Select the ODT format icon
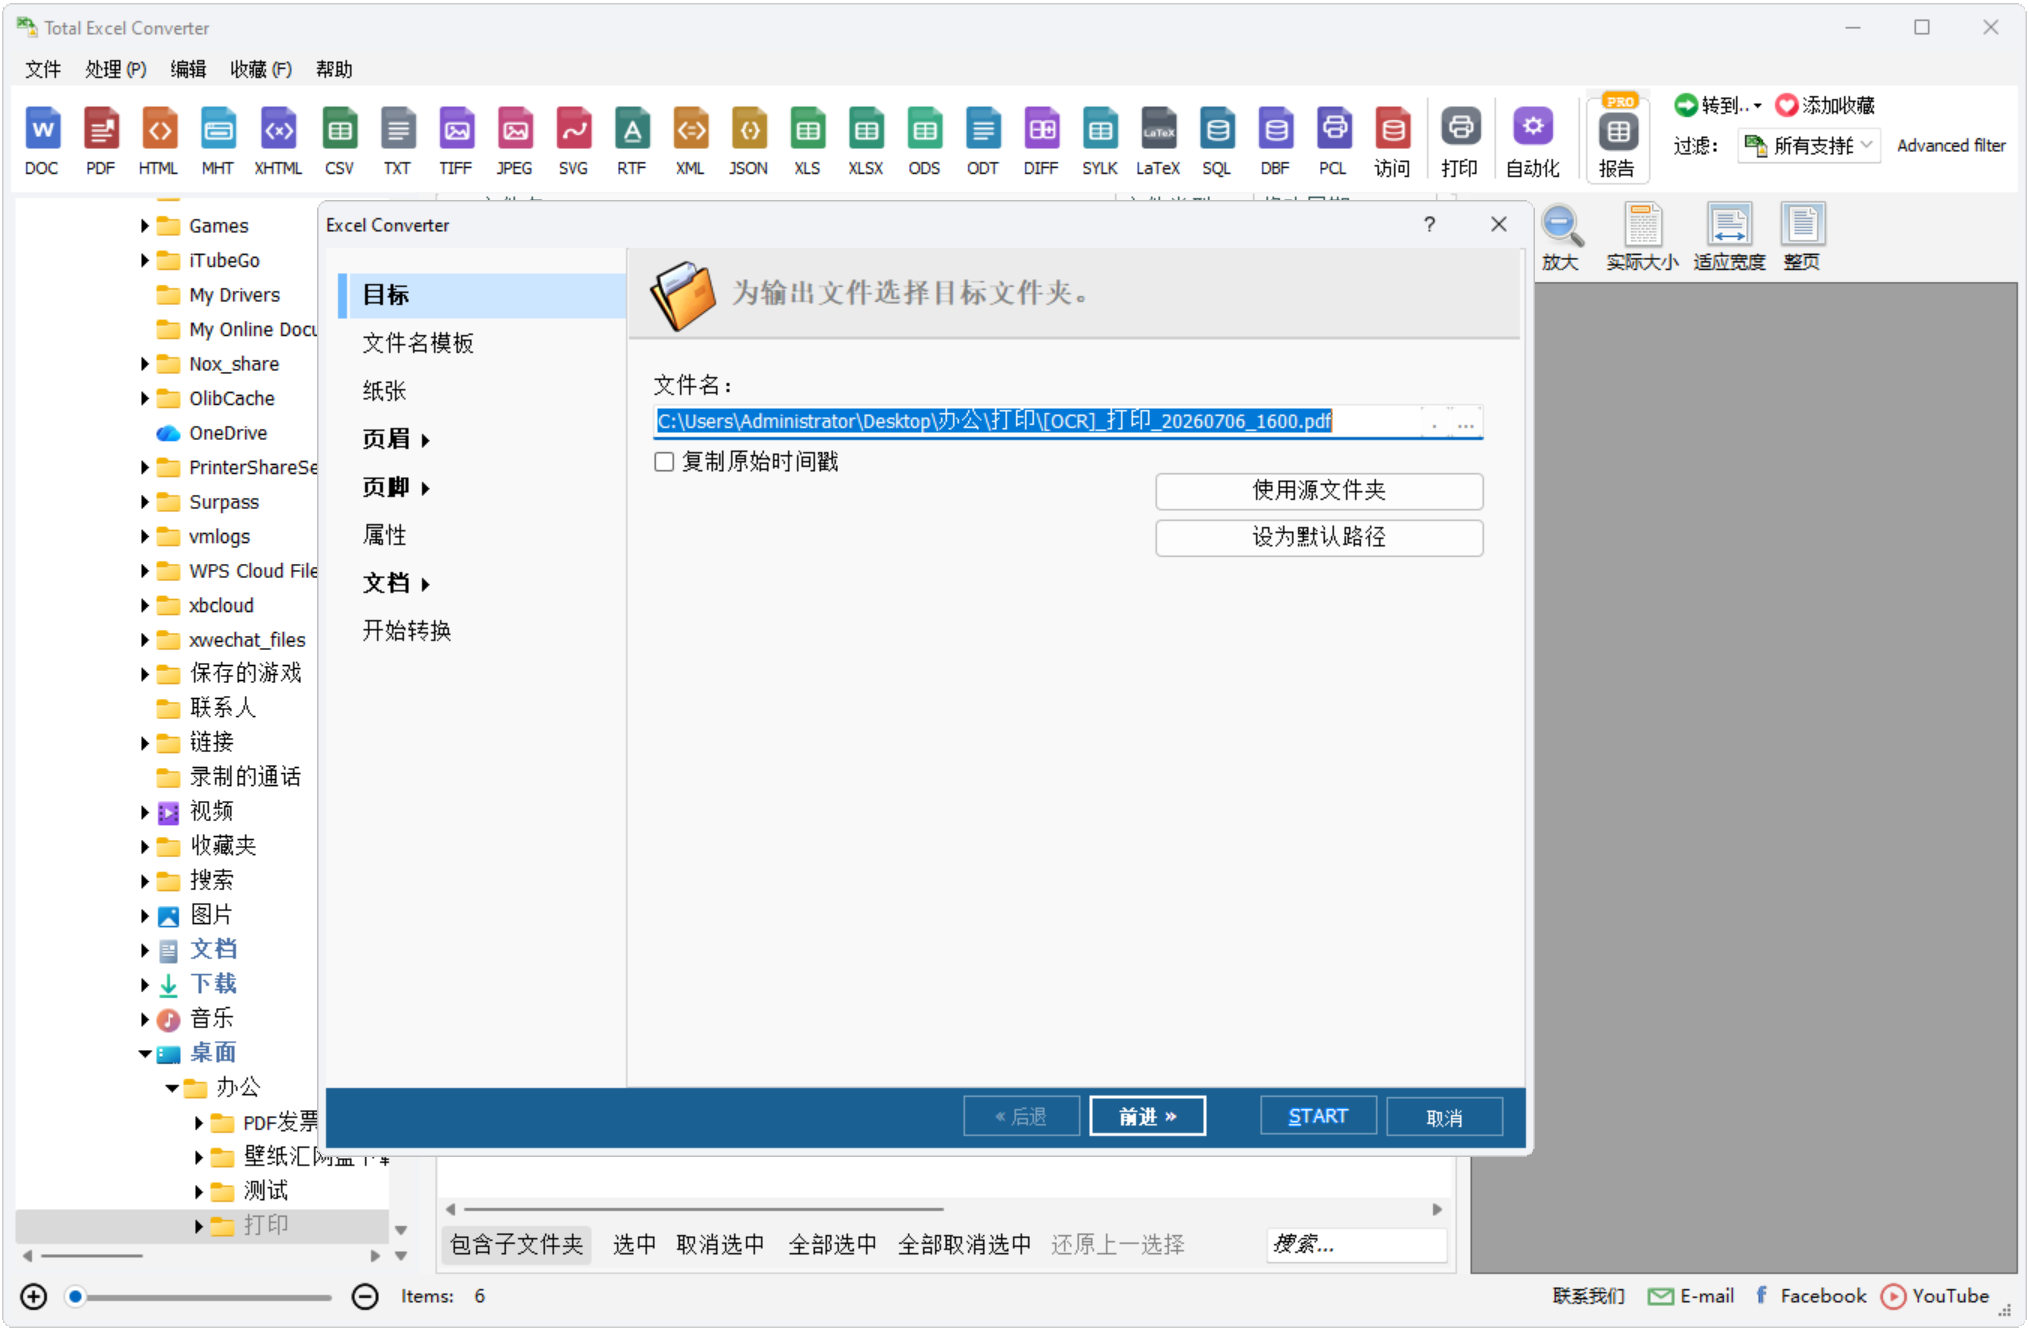The image size is (2029, 1330). (x=983, y=141)
